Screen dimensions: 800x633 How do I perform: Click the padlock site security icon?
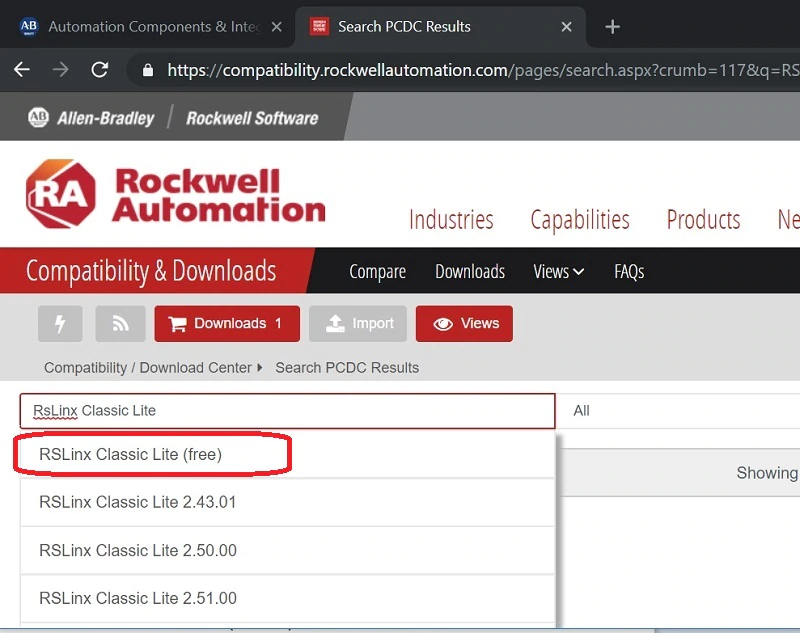(x=148, y=70)
